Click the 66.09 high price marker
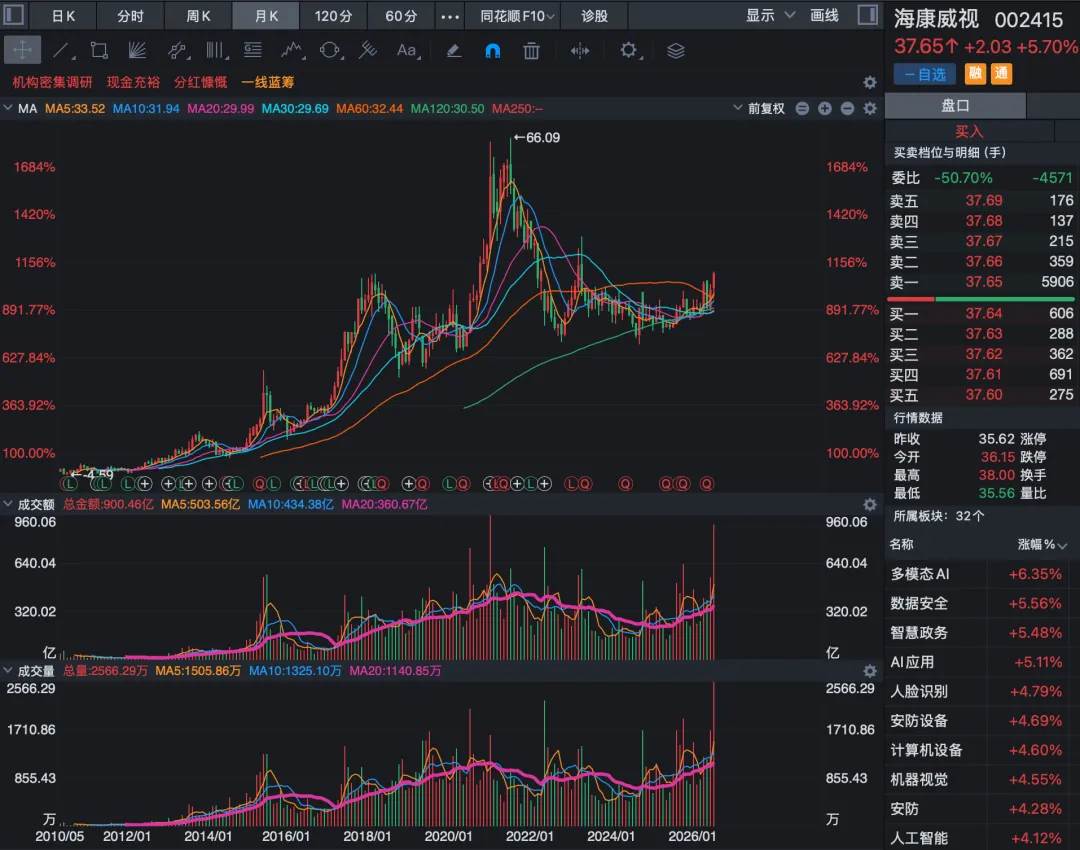The width and height of the screenshot is (1080, 850). click(537, 138)
